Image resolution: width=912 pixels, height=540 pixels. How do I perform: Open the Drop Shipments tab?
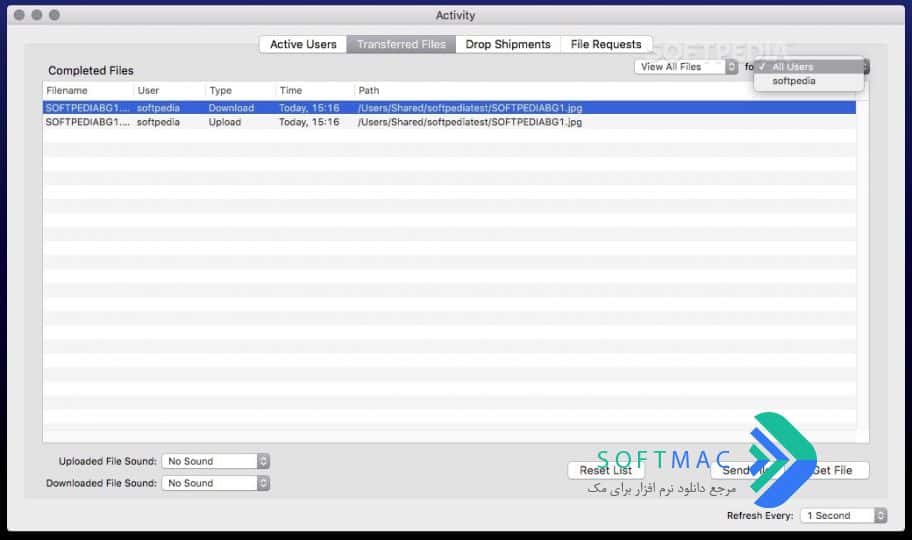click(508, 44)
